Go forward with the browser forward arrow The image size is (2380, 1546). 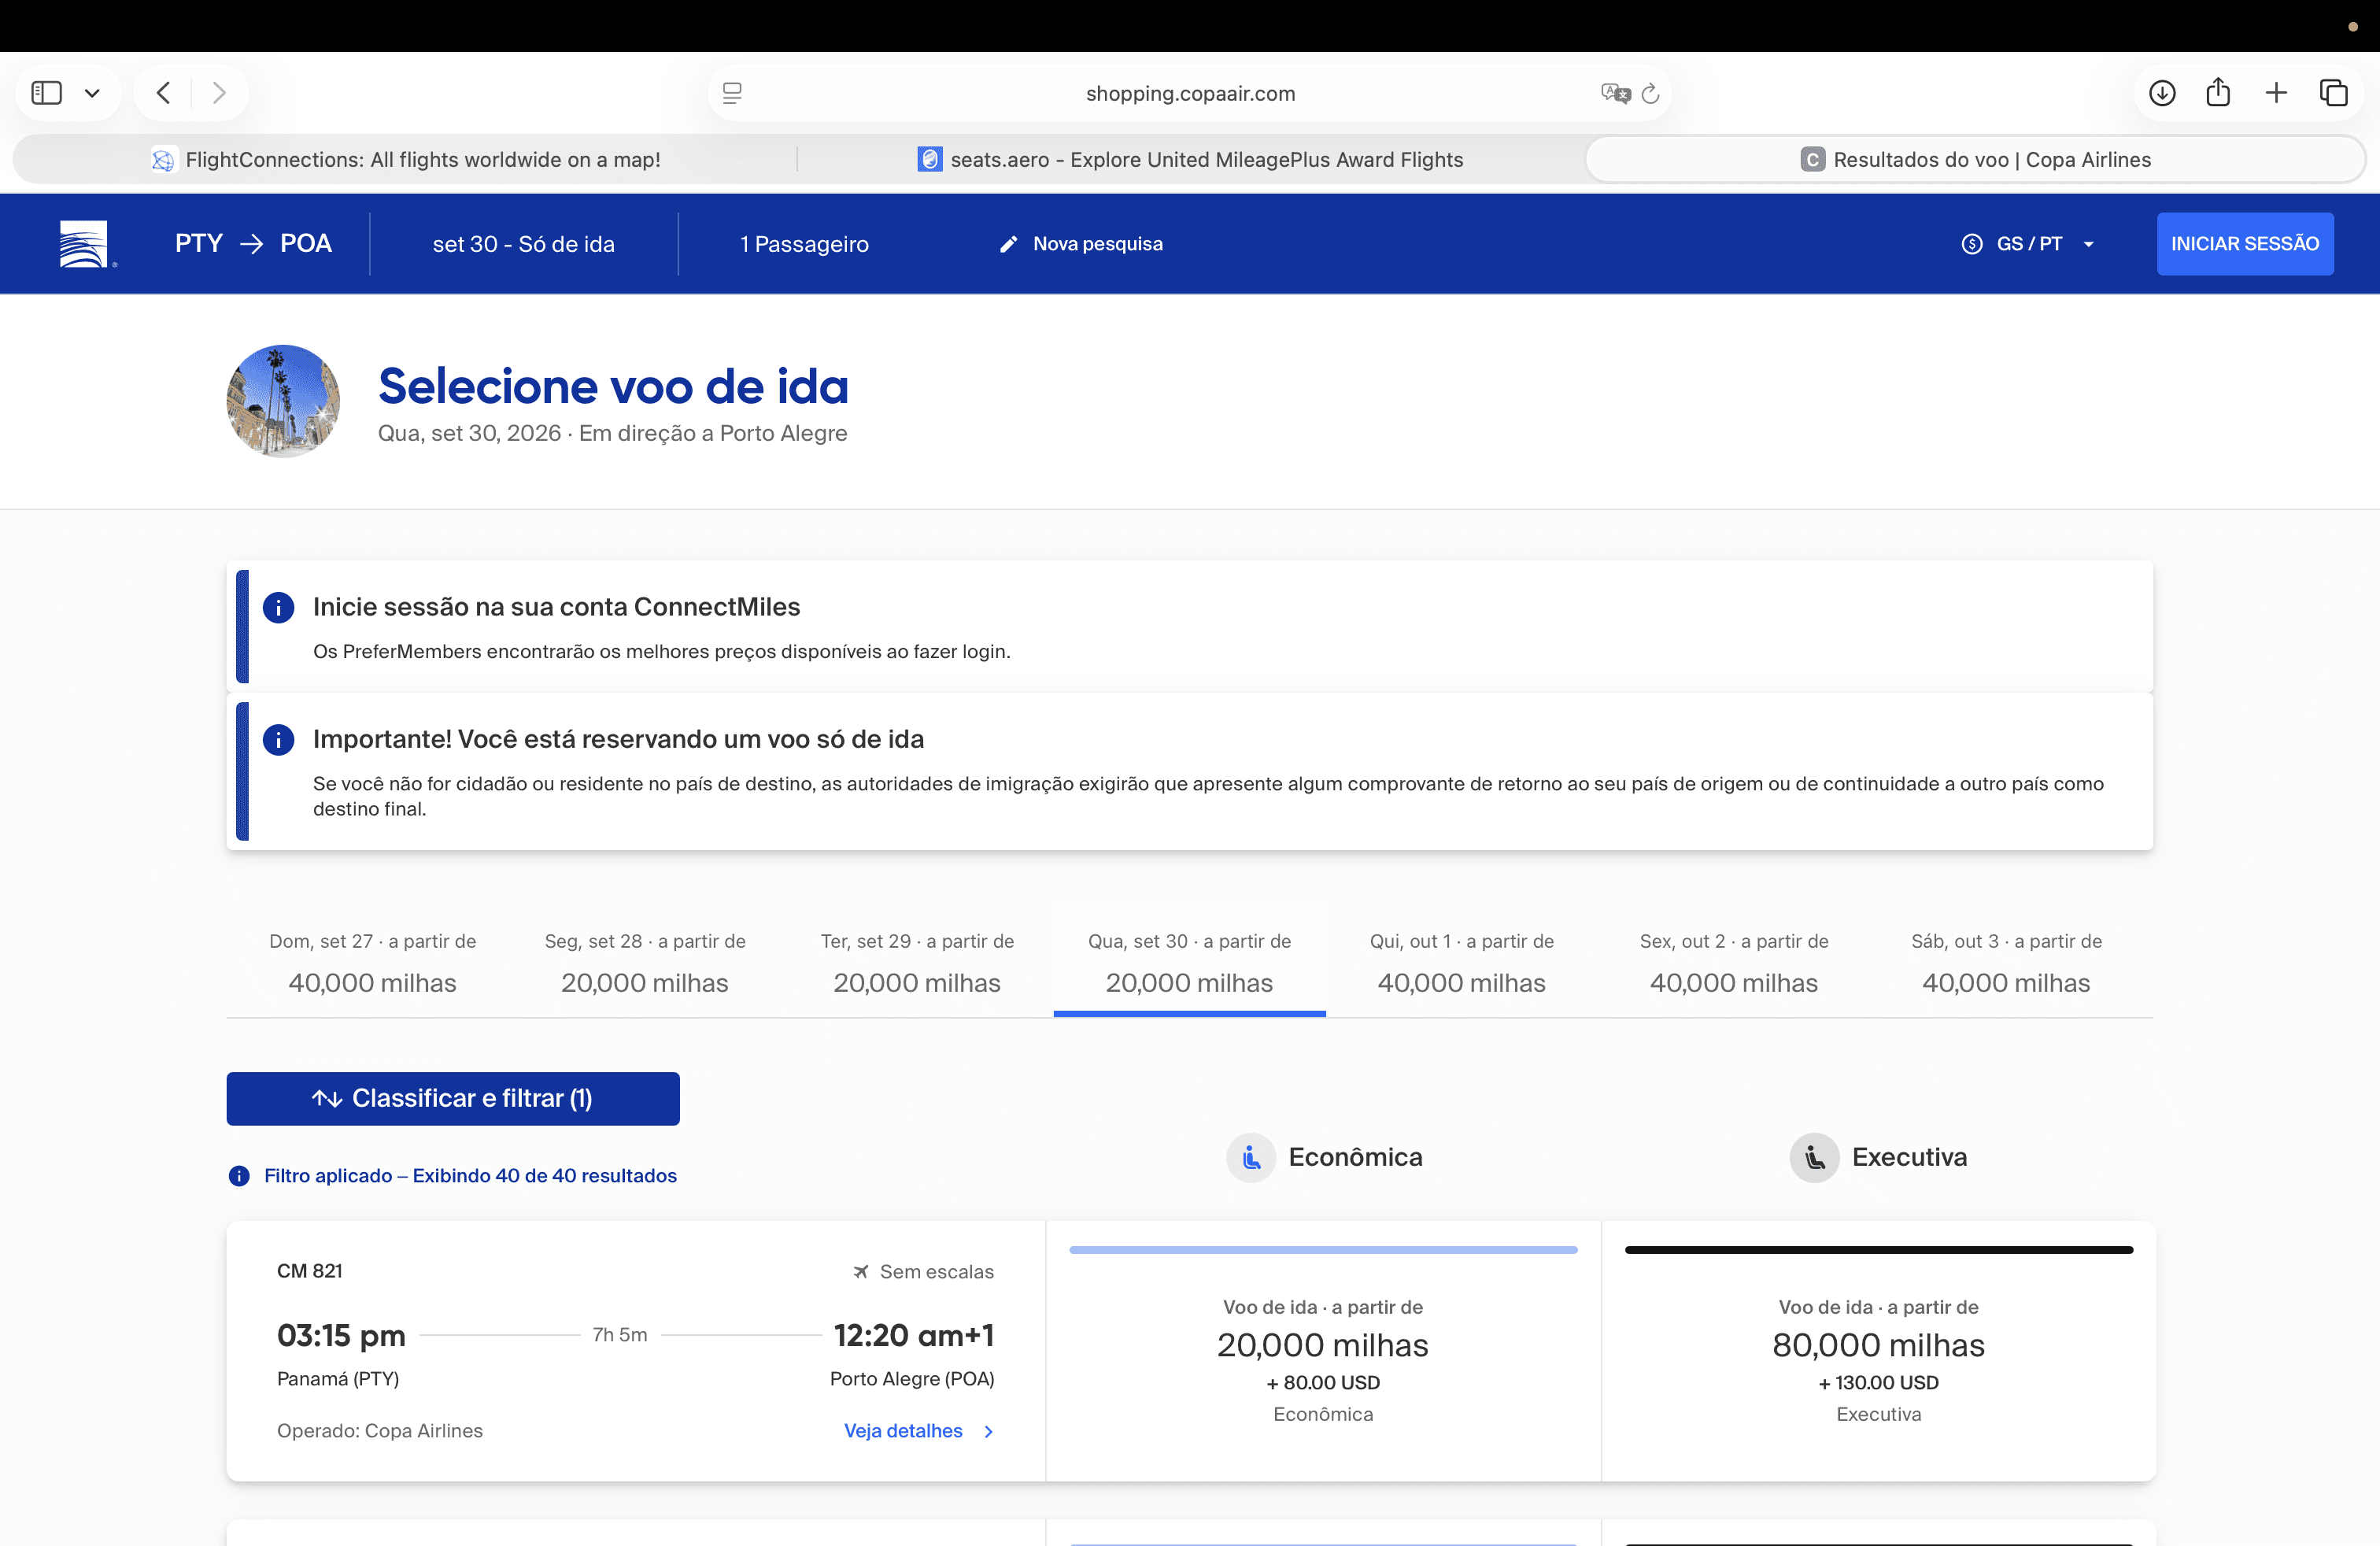(219, 93)
